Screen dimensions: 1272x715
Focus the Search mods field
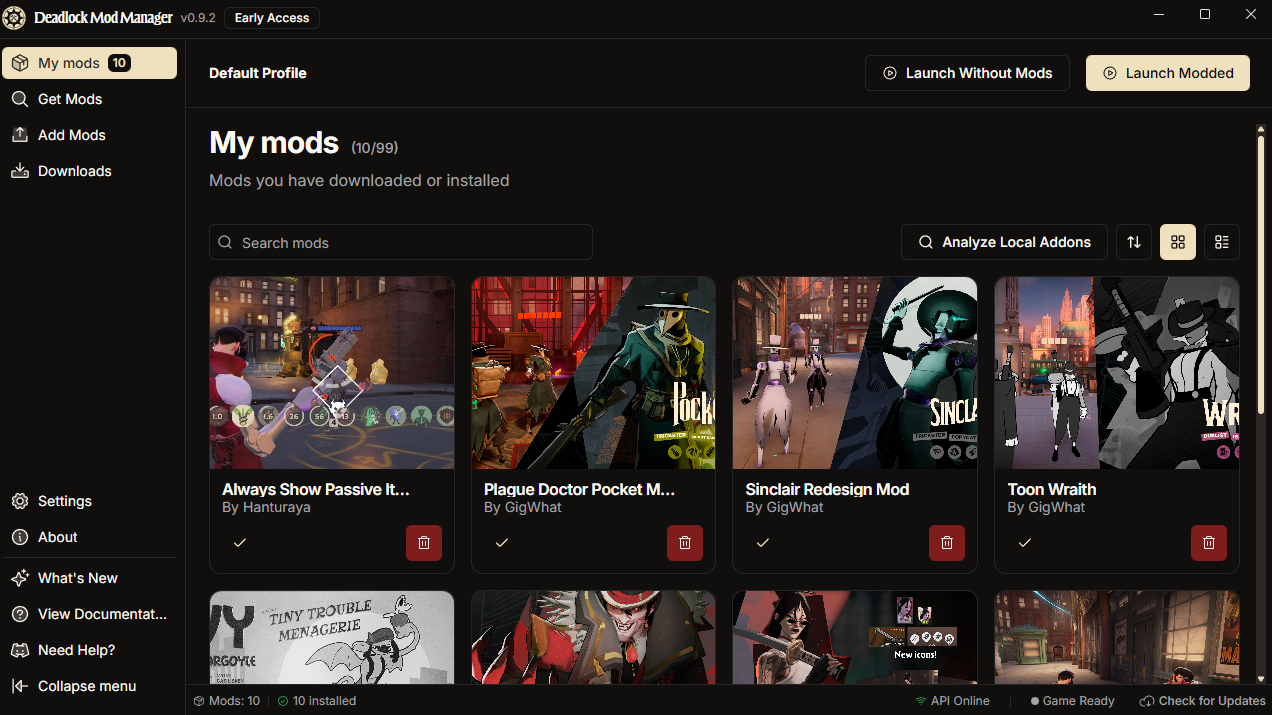tap(401, 242)
